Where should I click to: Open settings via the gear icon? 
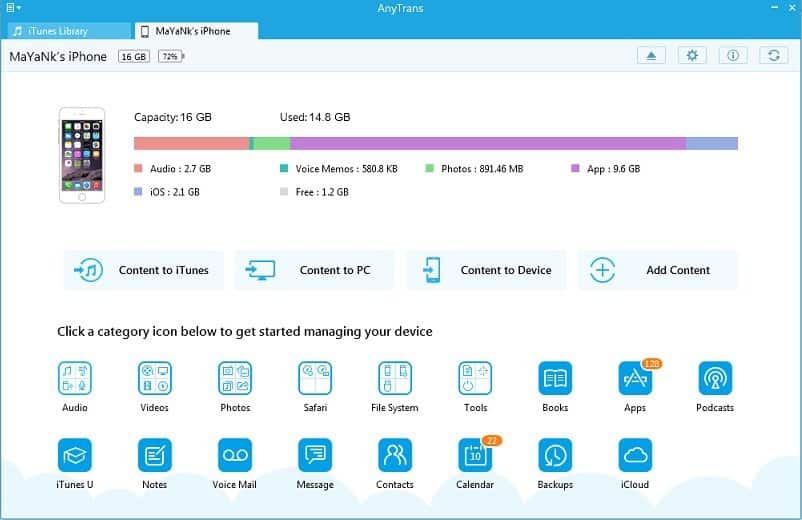coord(692,55)
